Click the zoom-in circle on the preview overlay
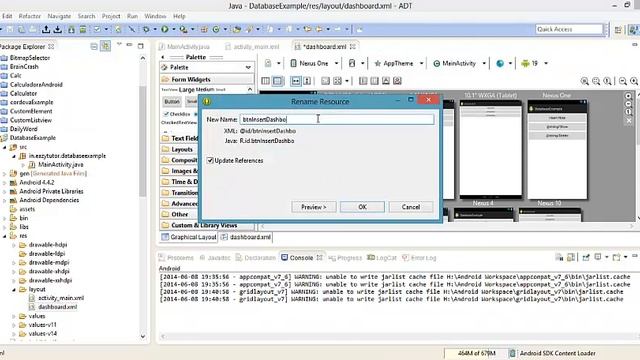640x360 pixels. tap(629, 96)
